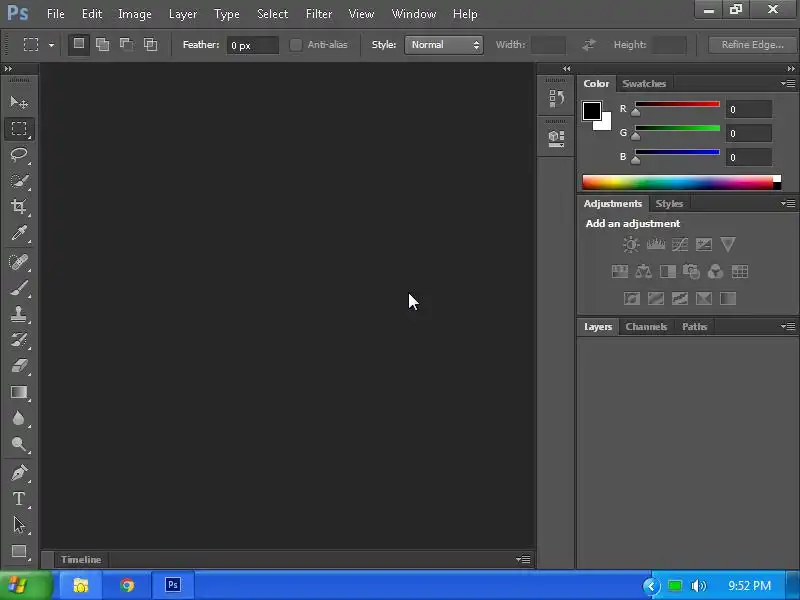Viewport: 800px width, 600px height.
Task: Select the Blur tool
Action: [x=19, y=418]
